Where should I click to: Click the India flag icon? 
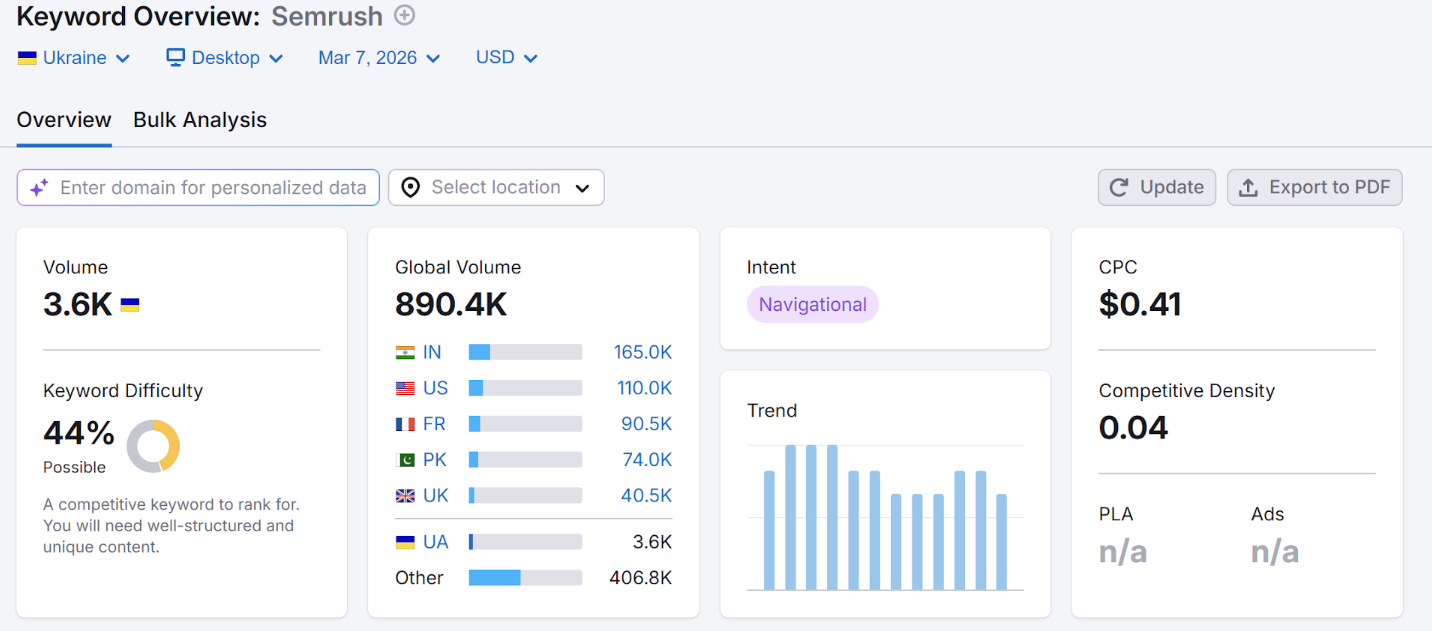pyautogui.click(x=405, y=352)
